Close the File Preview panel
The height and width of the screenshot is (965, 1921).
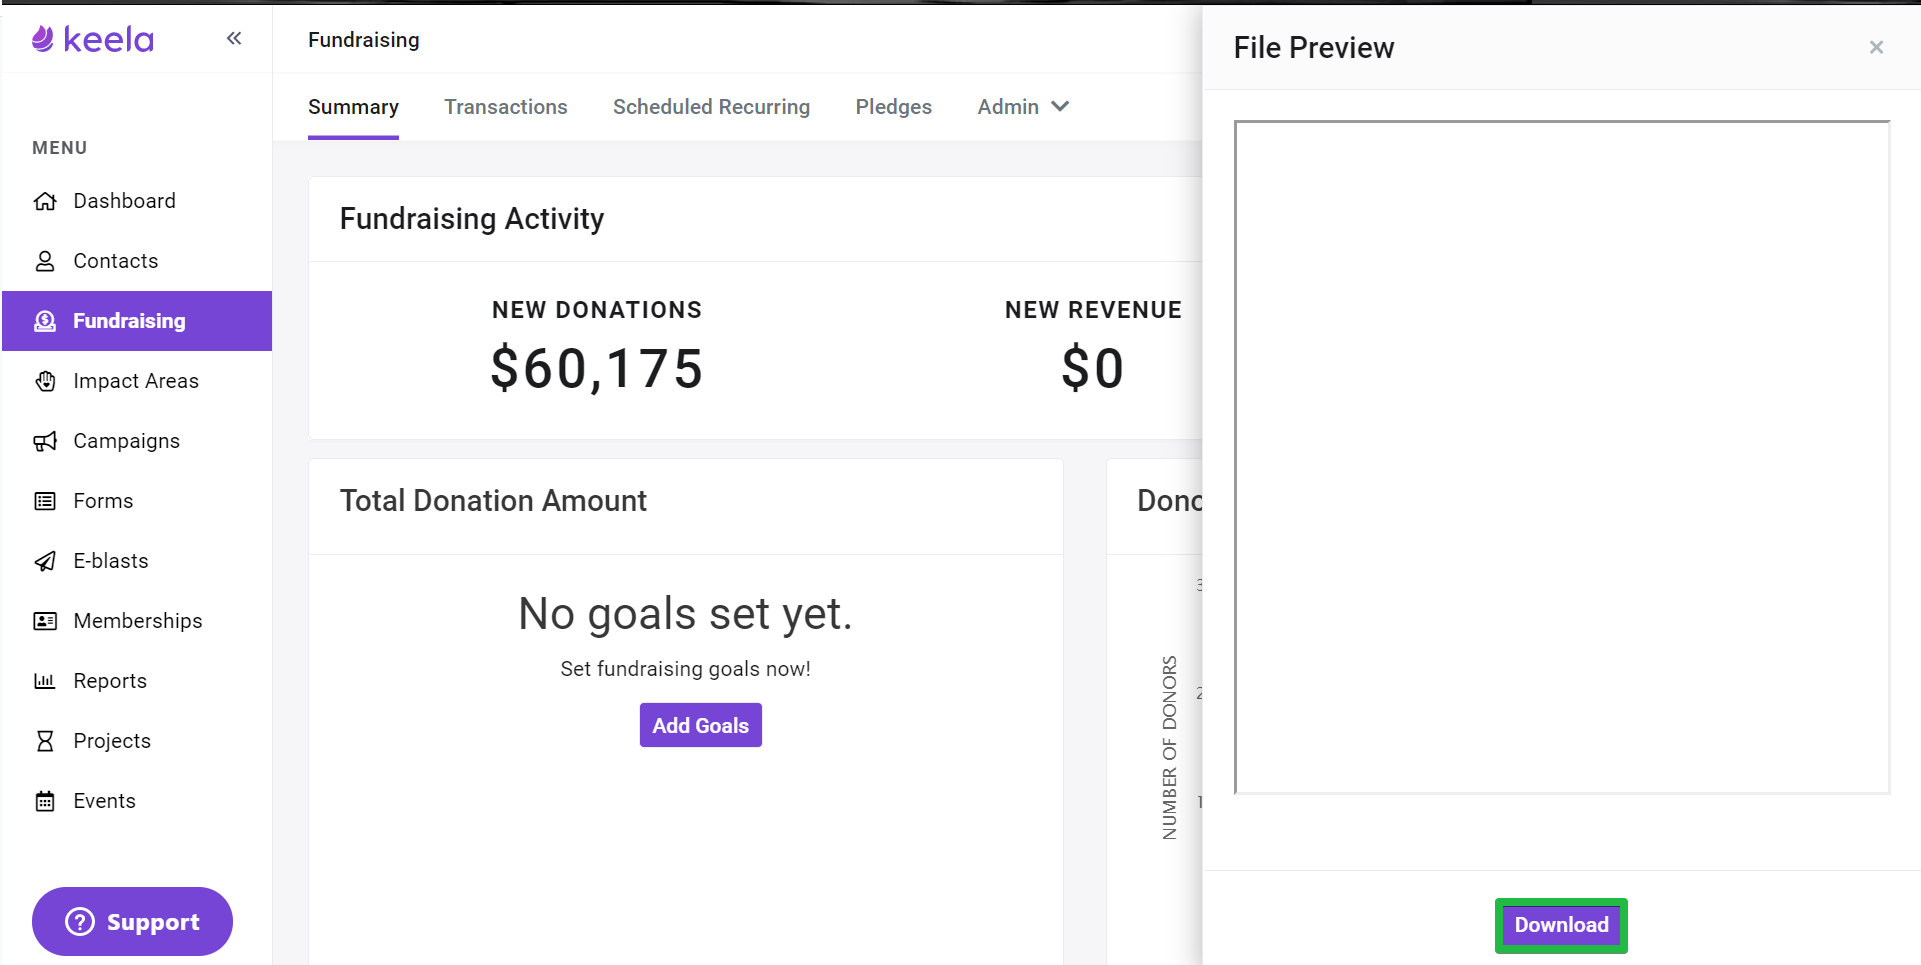(1876, 47)
